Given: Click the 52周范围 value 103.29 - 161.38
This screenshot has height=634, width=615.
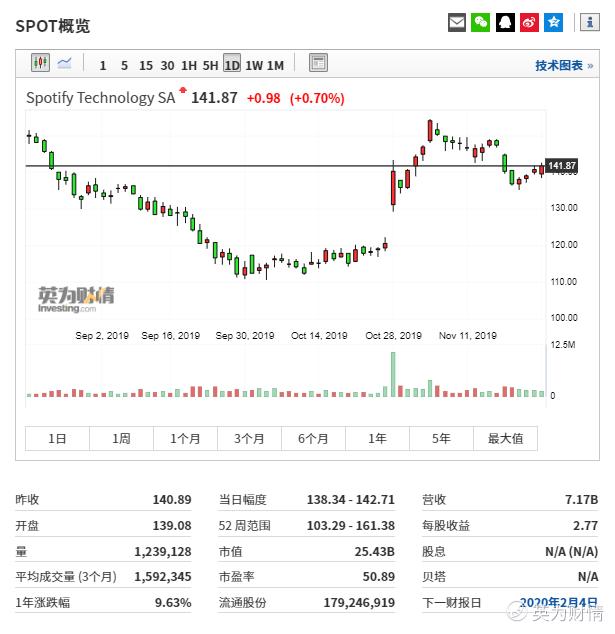Looking at the screenshot, I should (351, 525).
